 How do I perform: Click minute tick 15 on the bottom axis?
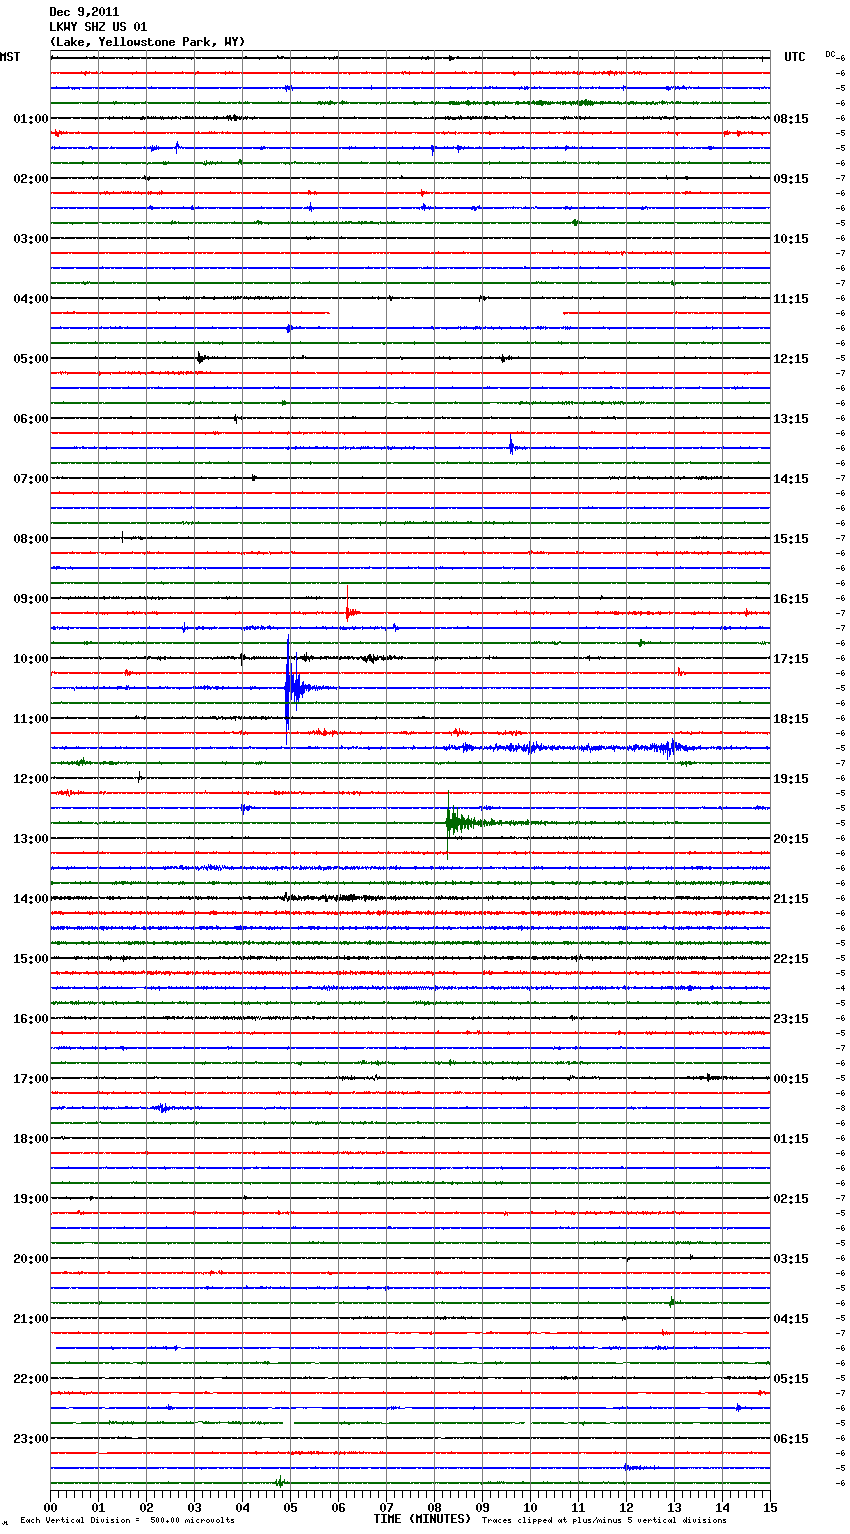point(770,1507)
